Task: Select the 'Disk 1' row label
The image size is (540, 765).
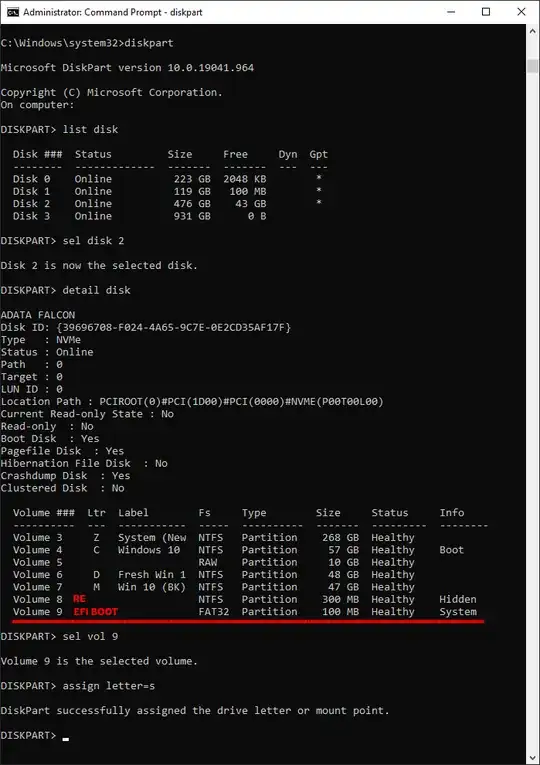Action: (31, 191)
